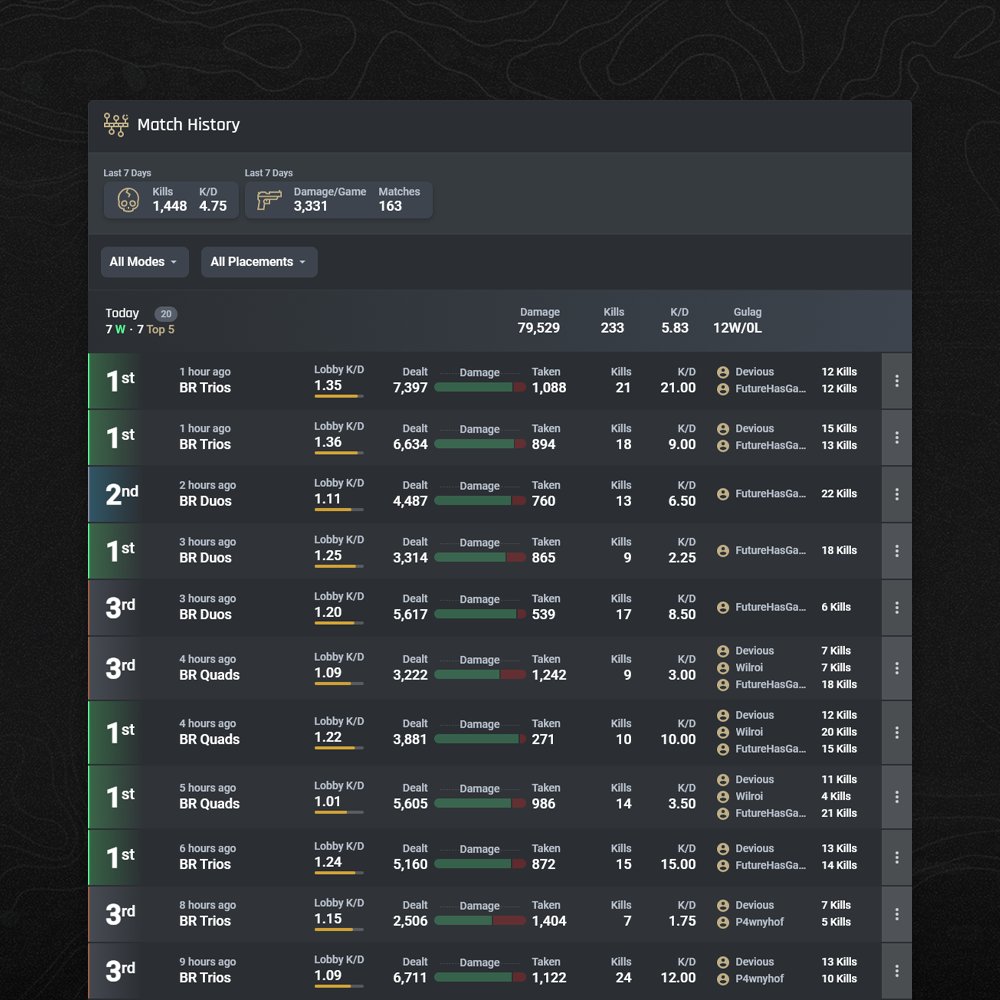Click Wilroi's avatar on the first BR Quads match
This screenshot has height=1000, width=1000.
pyautogui.click(x=722, y=667)
